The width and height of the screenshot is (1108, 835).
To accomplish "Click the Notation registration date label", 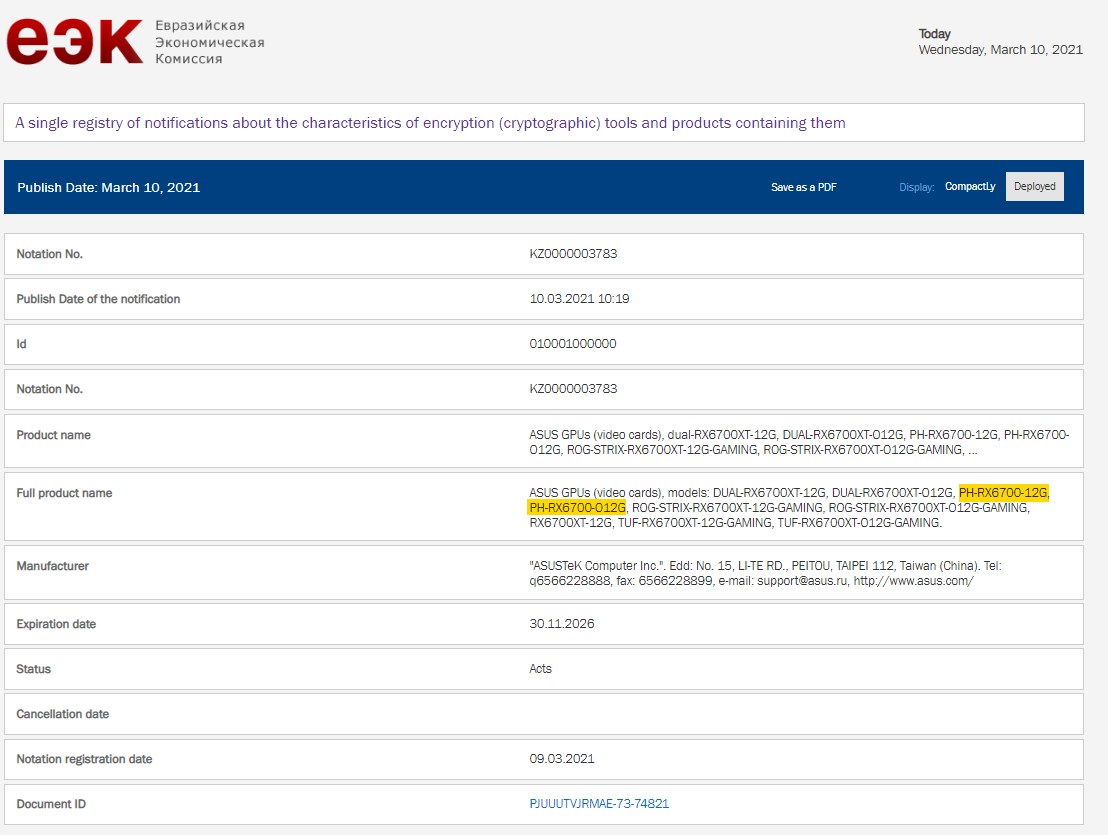I will tap(84, 759).
